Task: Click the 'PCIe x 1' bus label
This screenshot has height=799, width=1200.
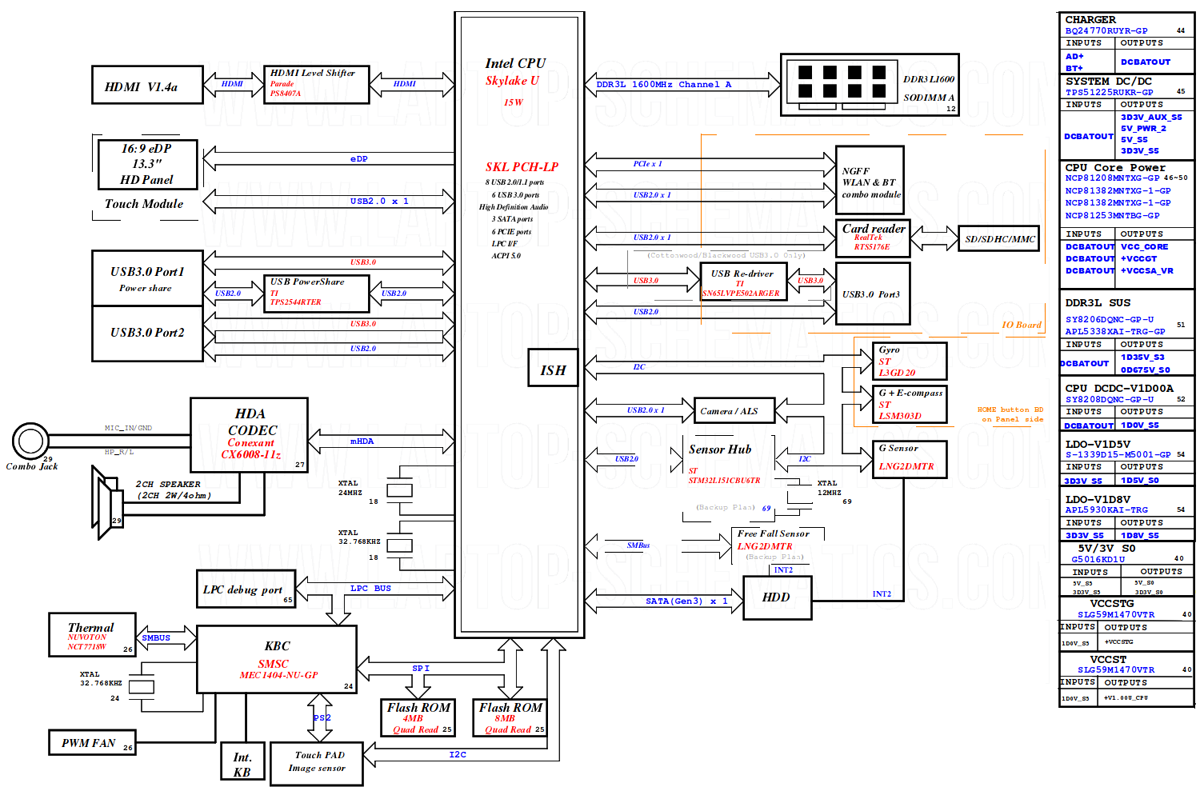Action: (x=648, y=163)
